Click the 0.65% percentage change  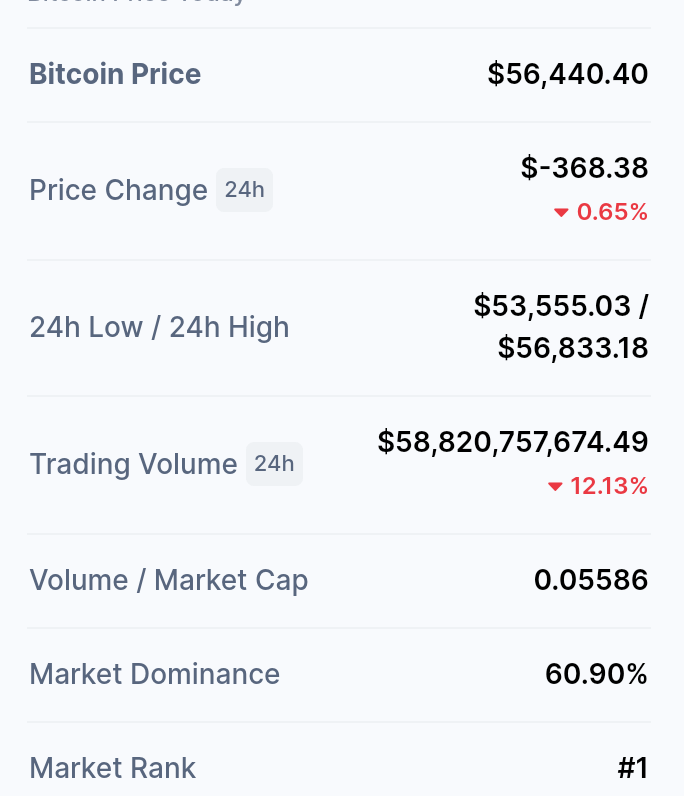pyautogui.click(x=612, y=212)
